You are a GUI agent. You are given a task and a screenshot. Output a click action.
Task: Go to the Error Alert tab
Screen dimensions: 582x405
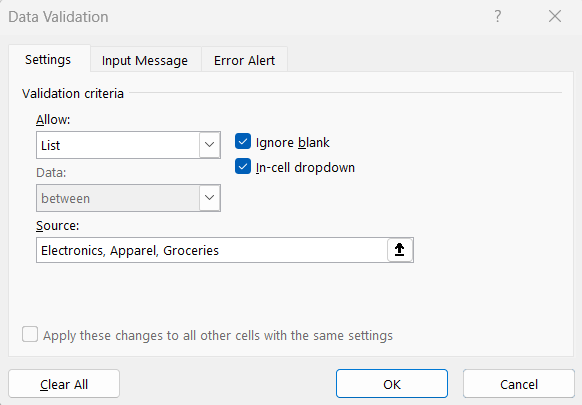click(244, 60)
